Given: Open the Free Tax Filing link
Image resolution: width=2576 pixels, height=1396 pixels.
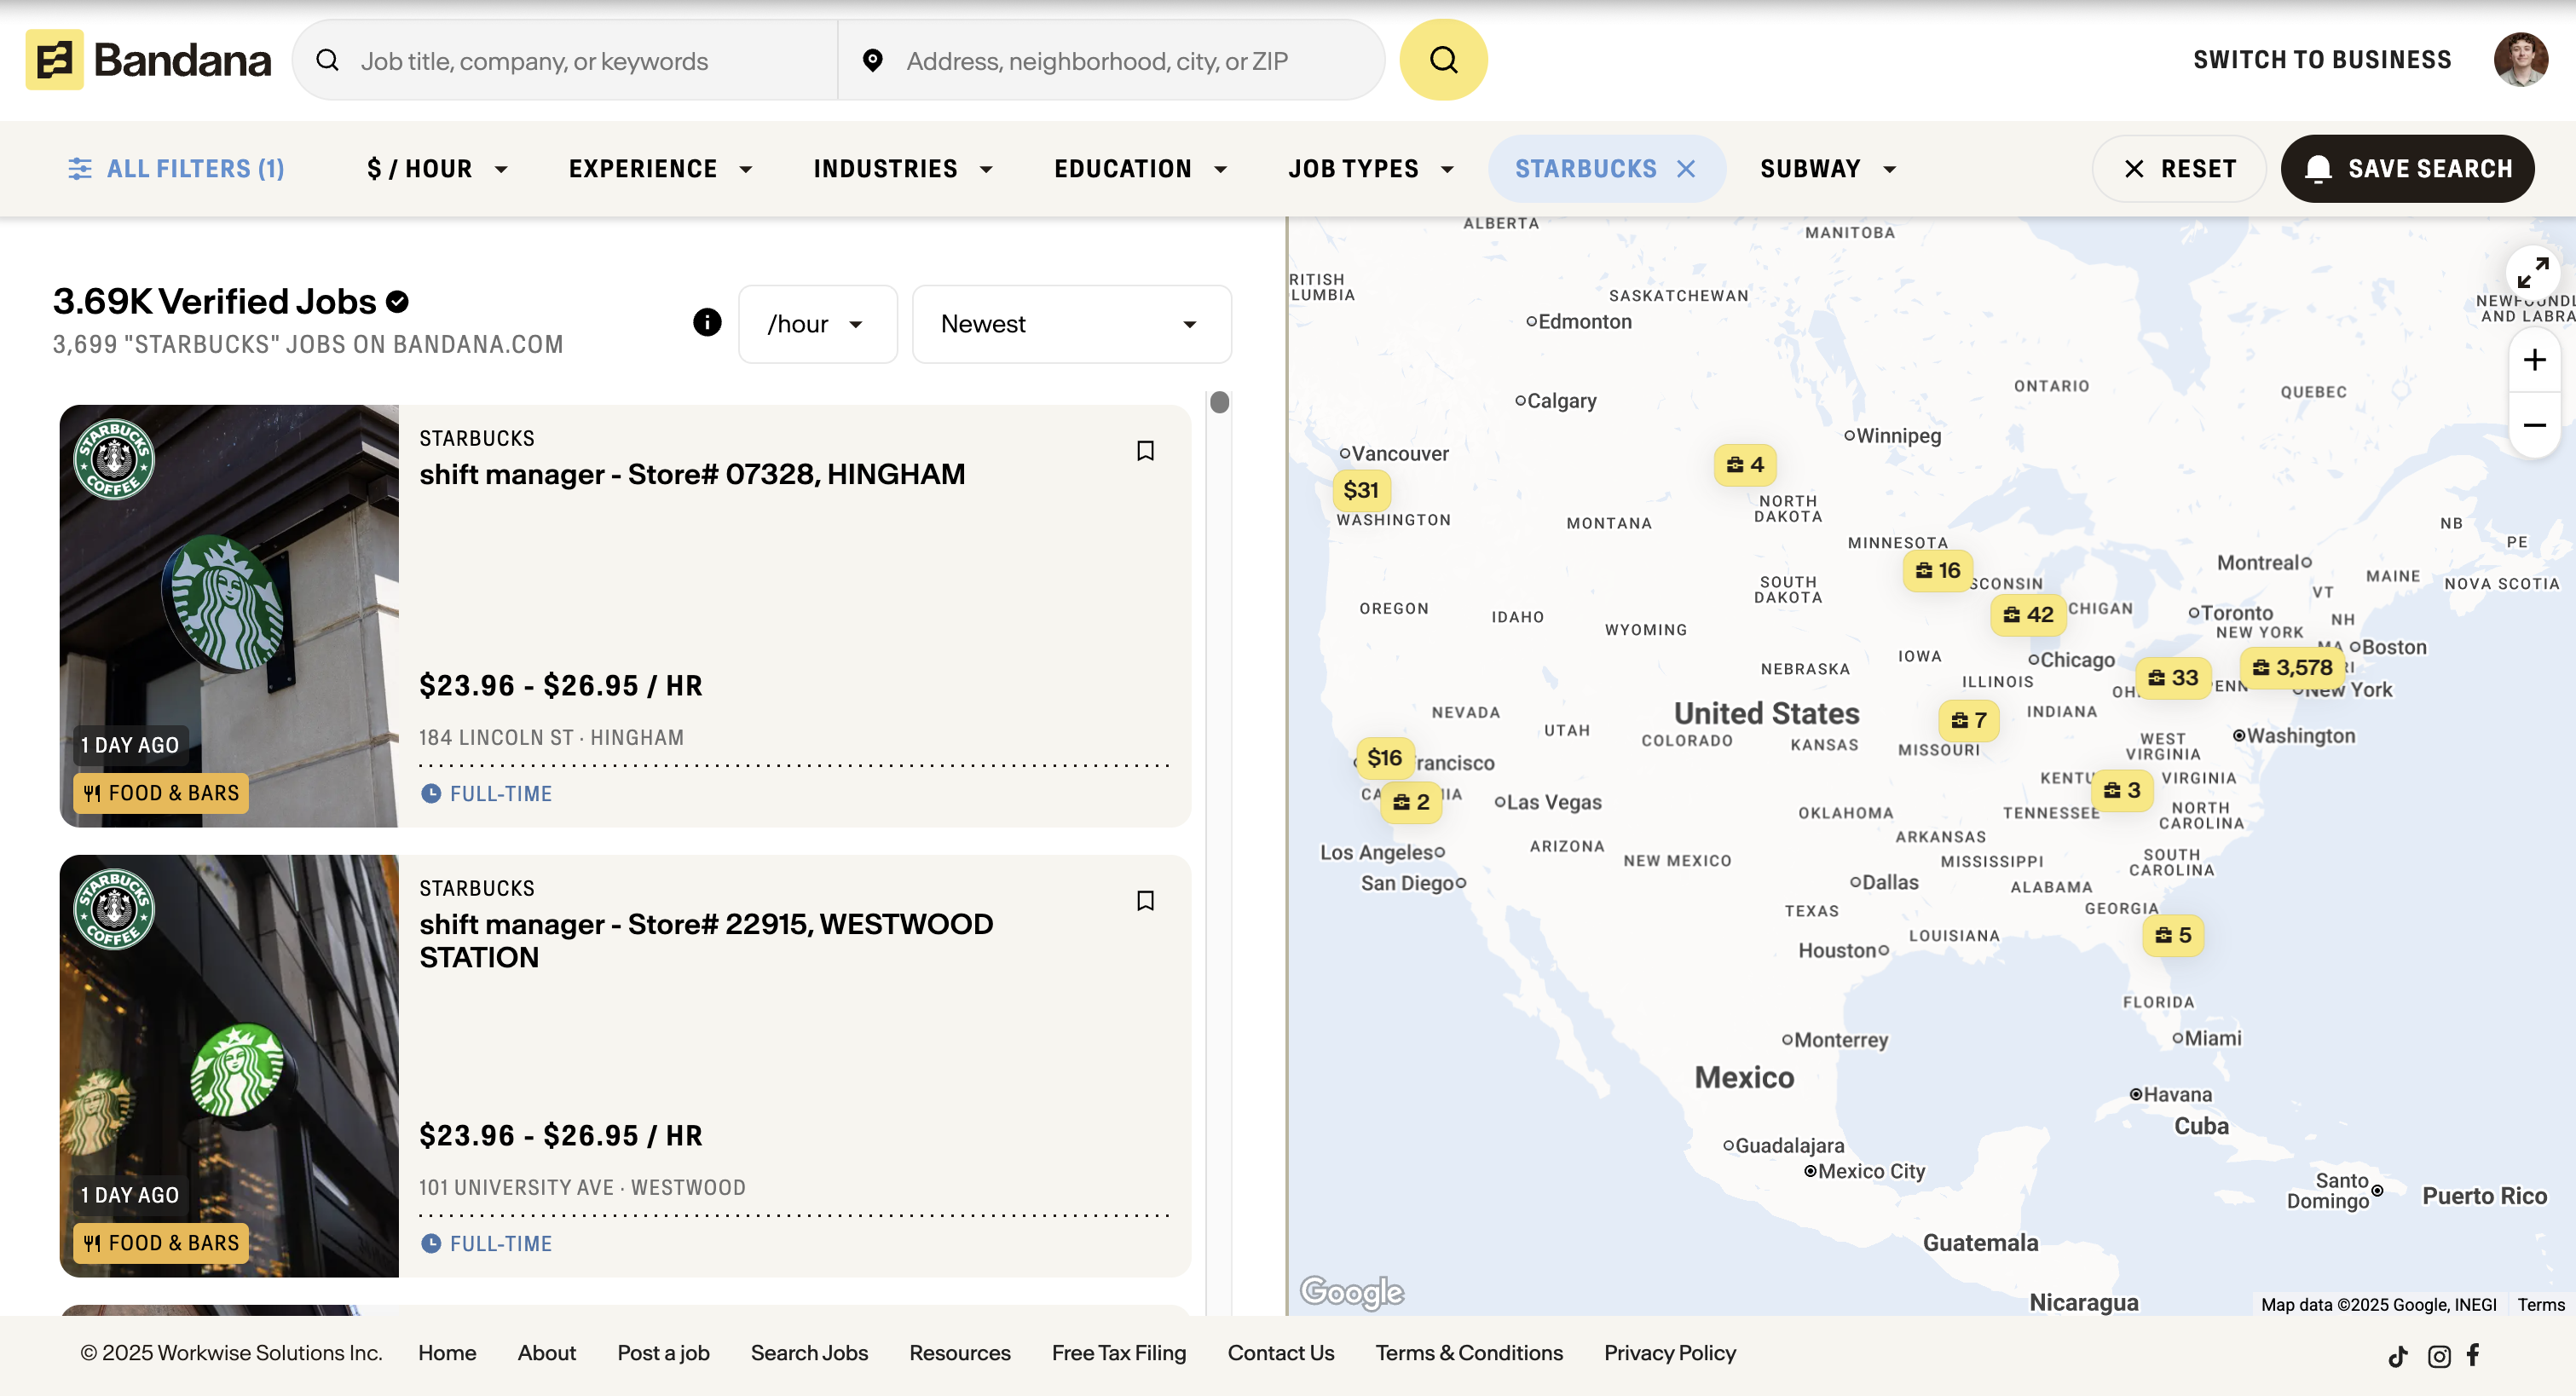Looking at the screenshot, I should point(1118,1353).
